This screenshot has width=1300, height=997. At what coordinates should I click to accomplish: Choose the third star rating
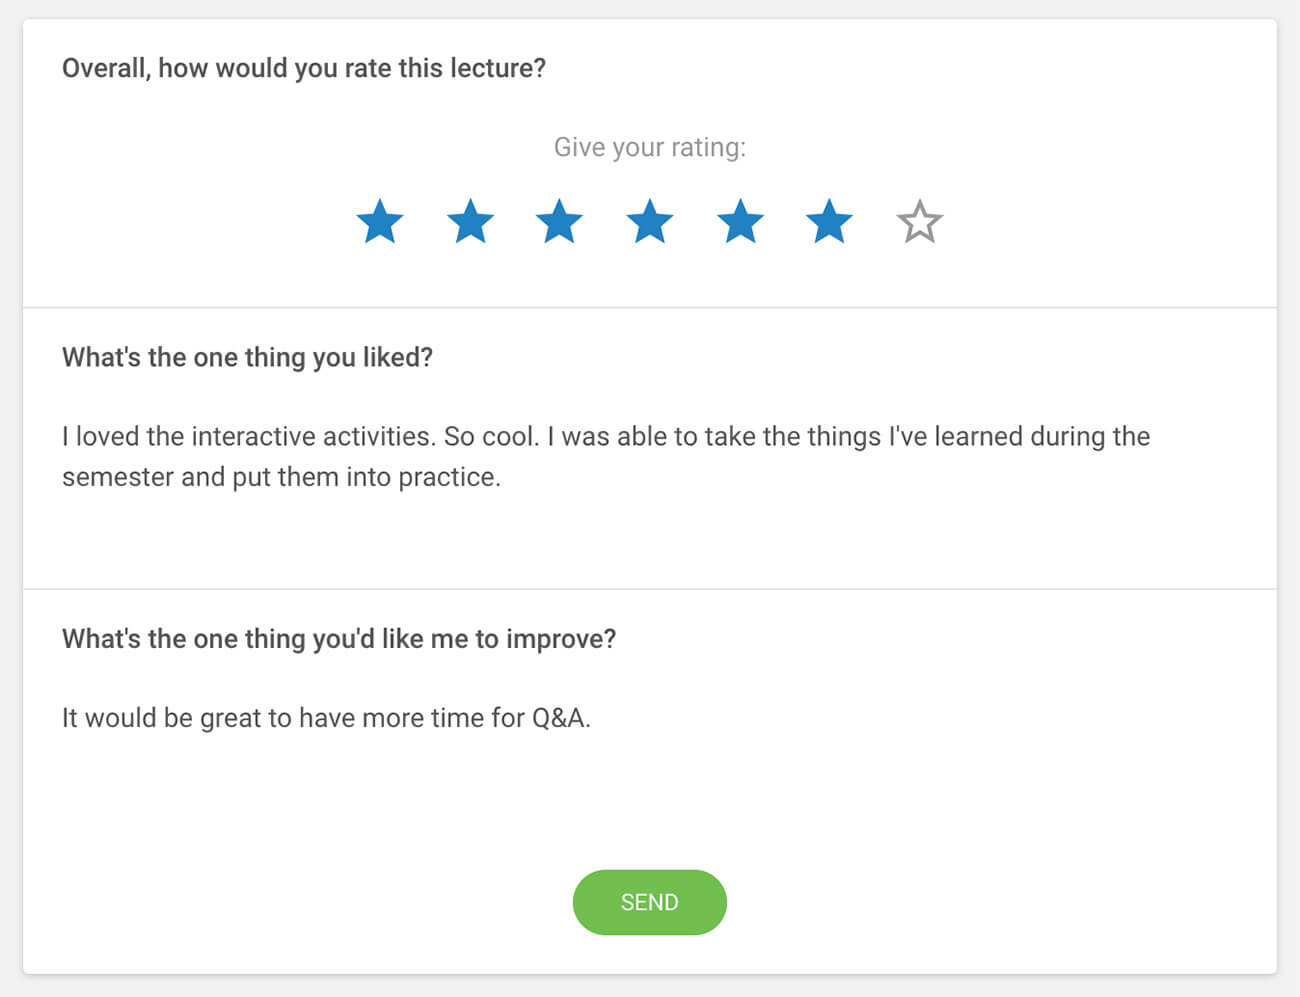tap(559, 222)
